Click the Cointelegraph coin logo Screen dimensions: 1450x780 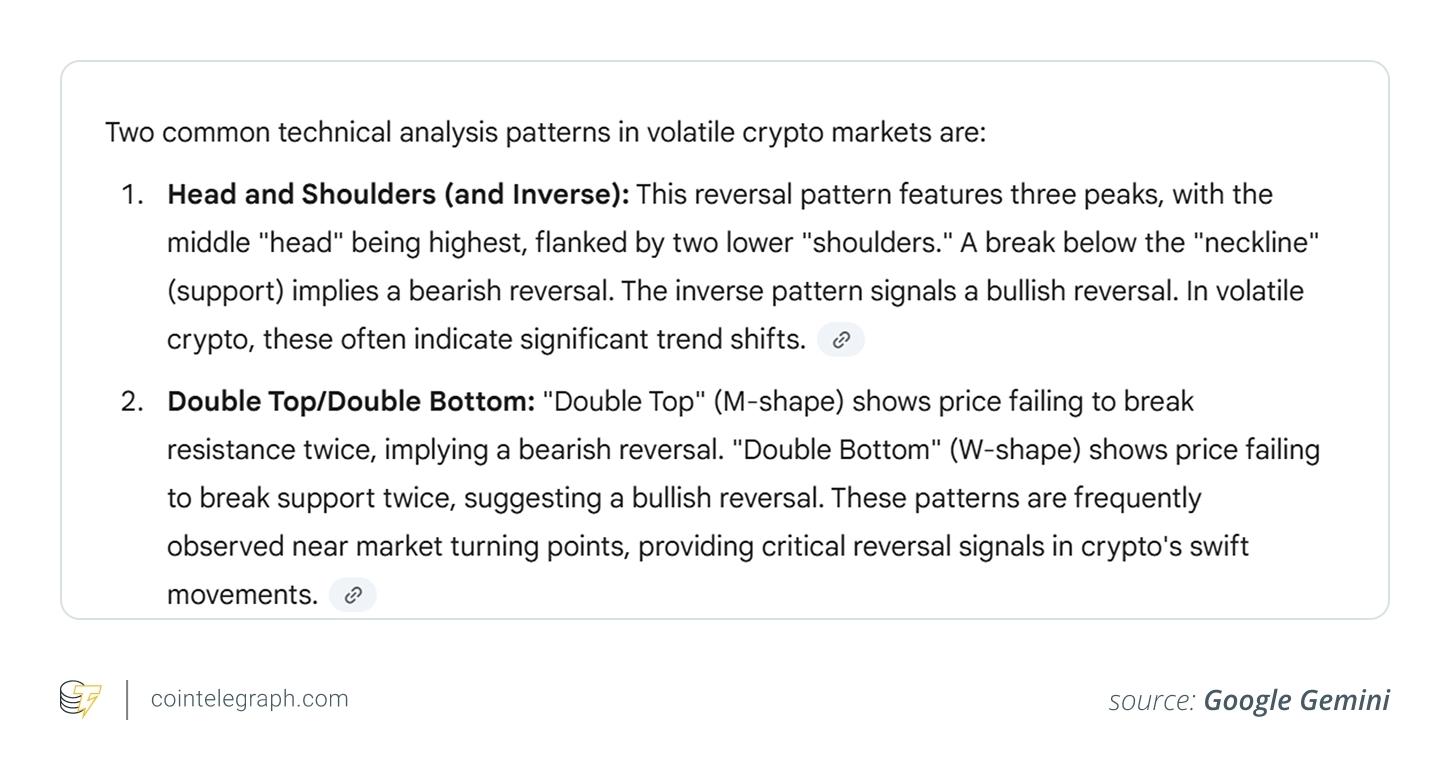tap(80, 698)
